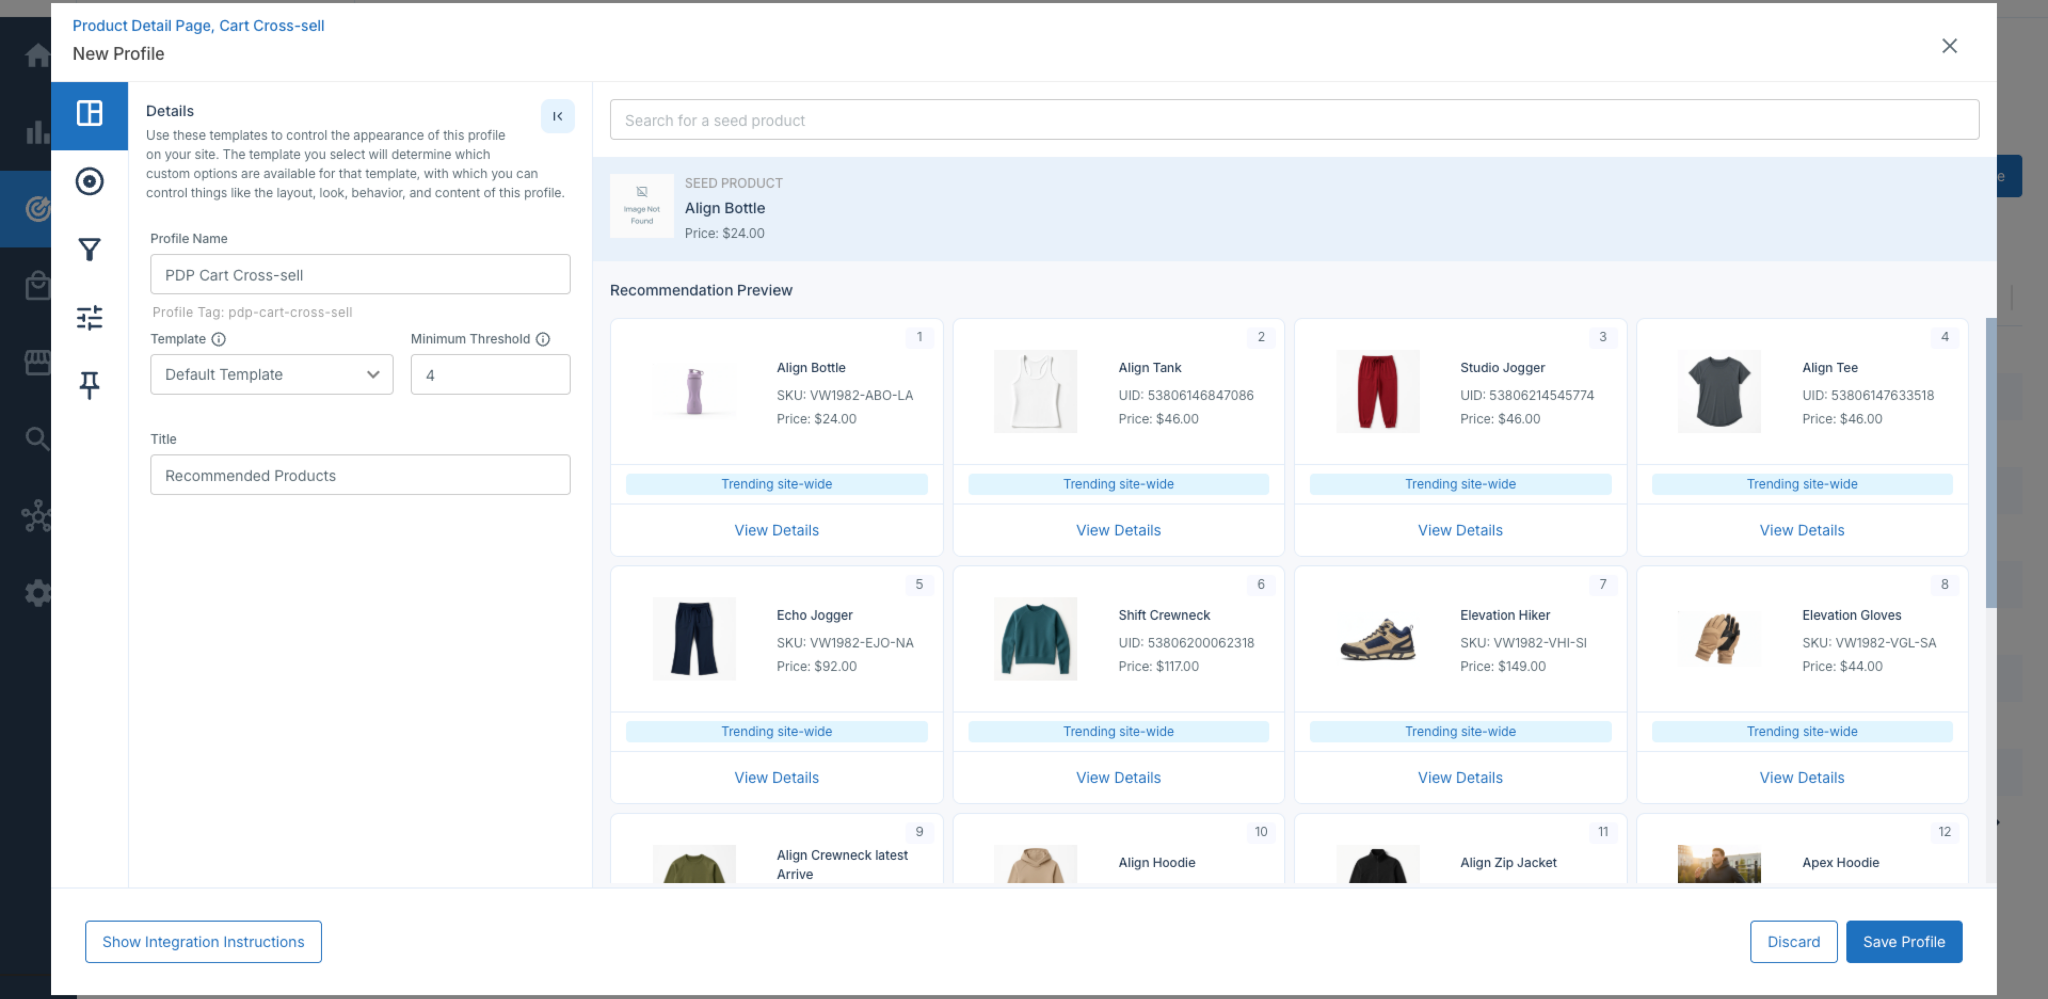Viewport: 2048px width, 999px height.
Task: Close the New Profile dialog
Action: (1949, 46)
